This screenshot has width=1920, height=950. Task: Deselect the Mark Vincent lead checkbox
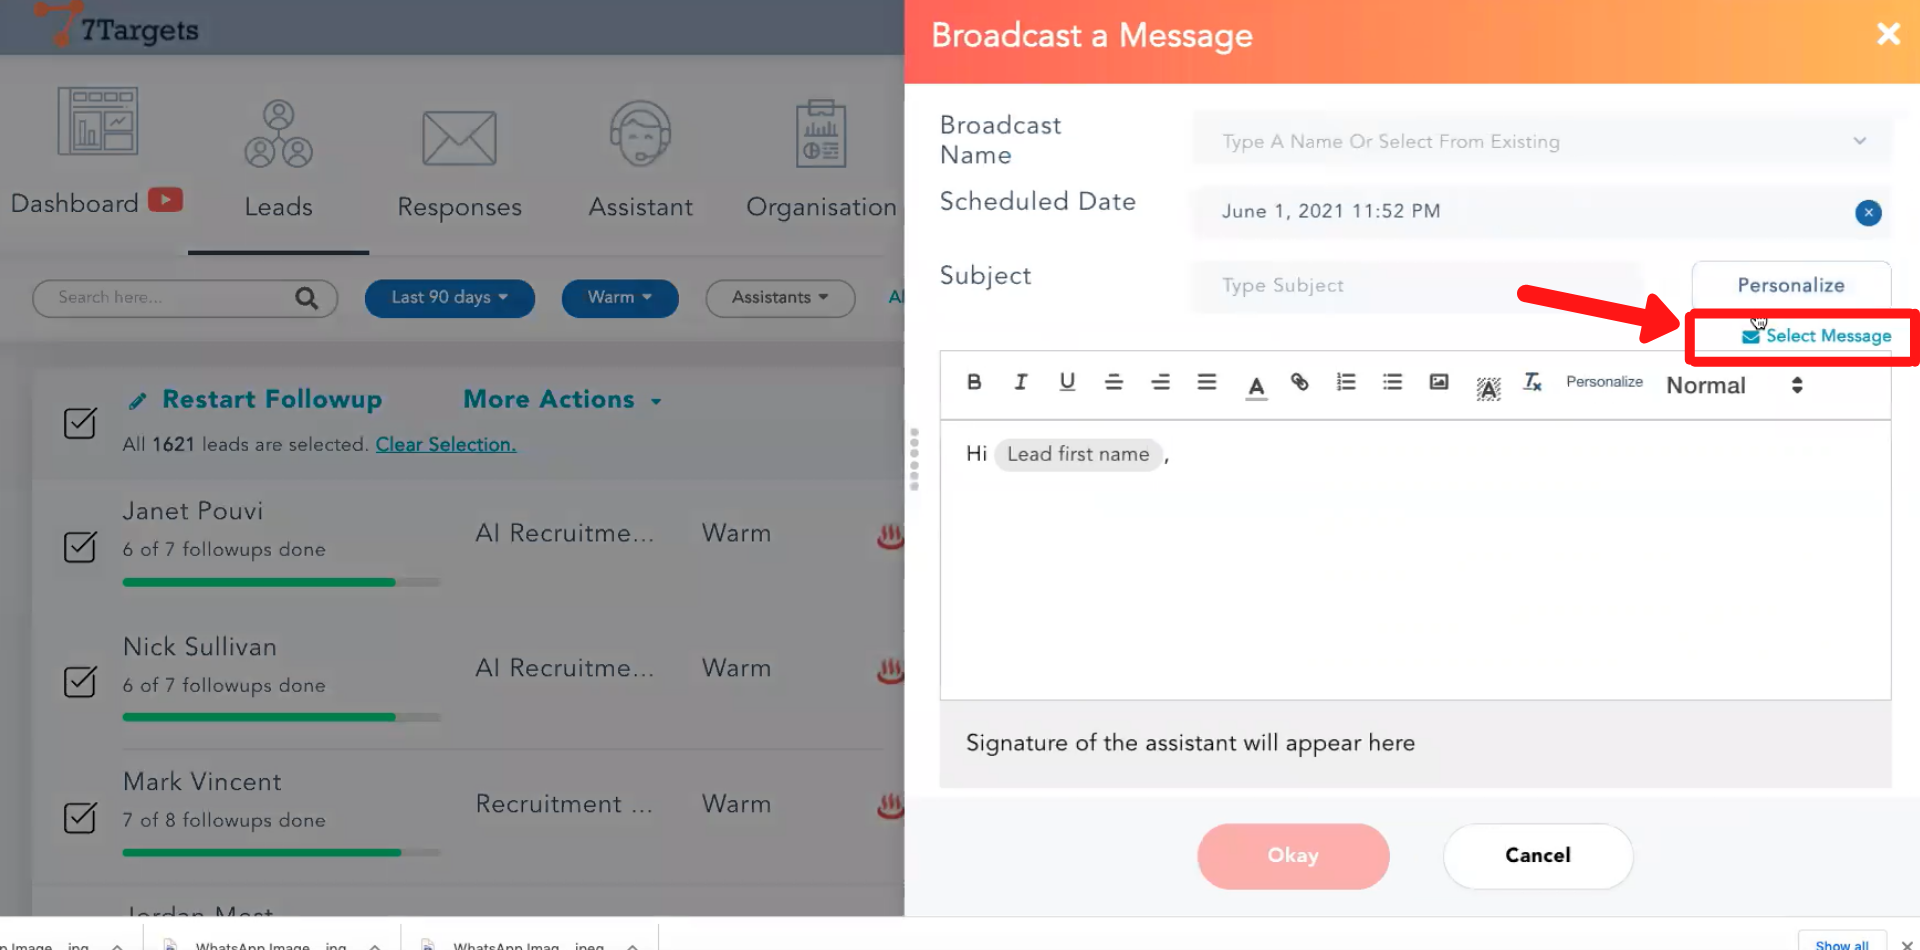tap(80, 818)
